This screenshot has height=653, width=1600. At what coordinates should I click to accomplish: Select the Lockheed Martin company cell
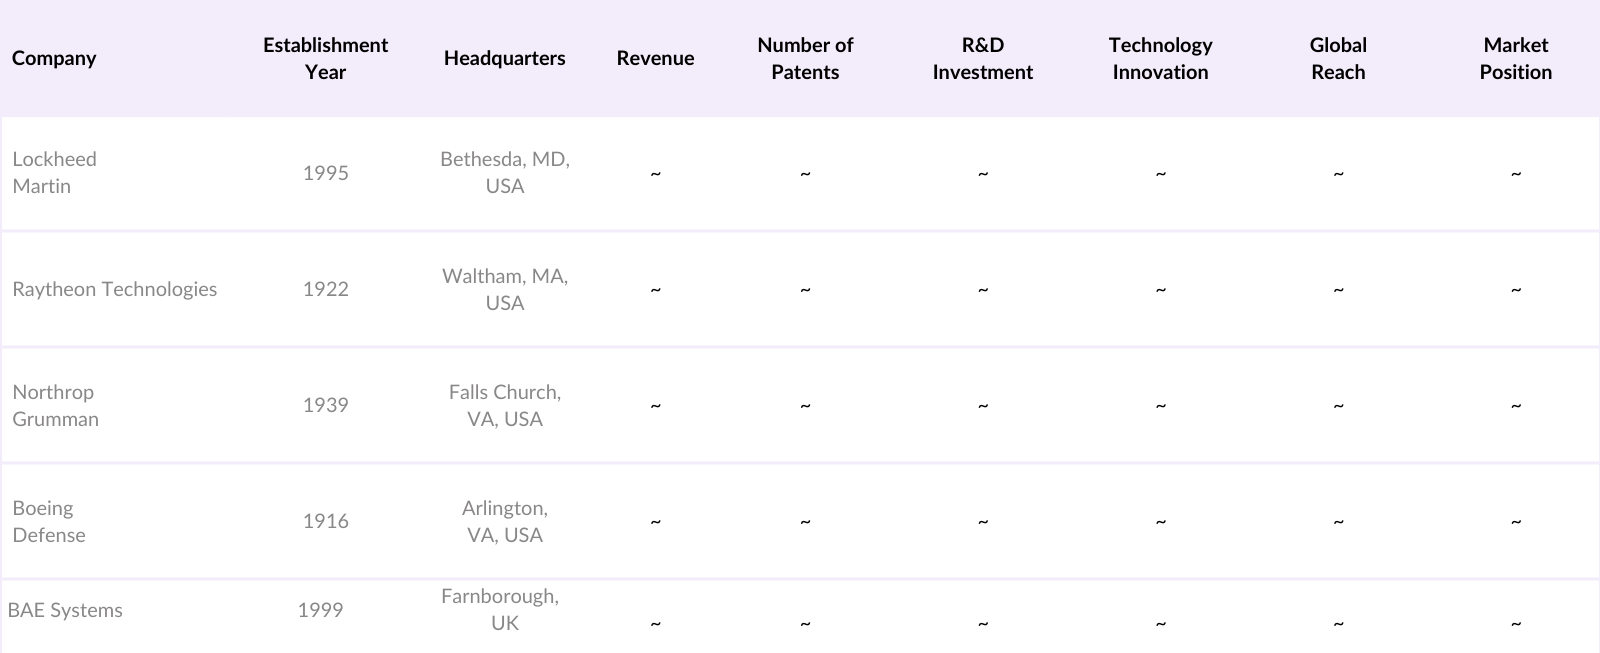pos(55,172)
